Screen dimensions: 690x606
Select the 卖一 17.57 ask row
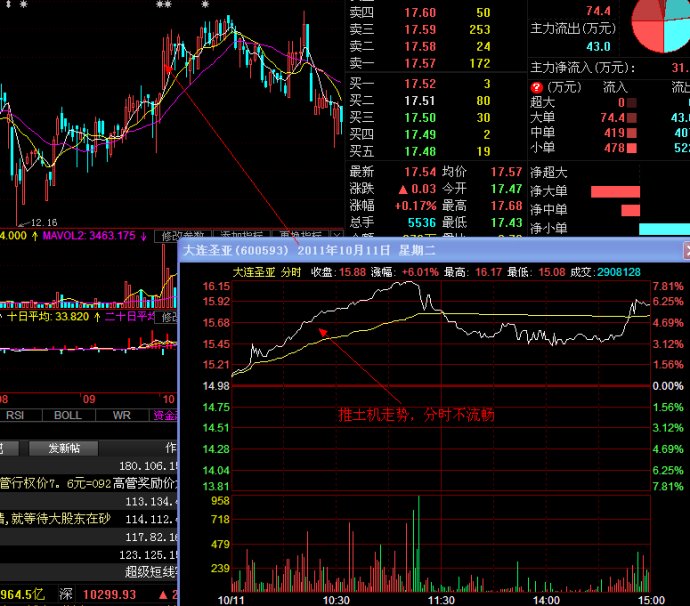420,63
